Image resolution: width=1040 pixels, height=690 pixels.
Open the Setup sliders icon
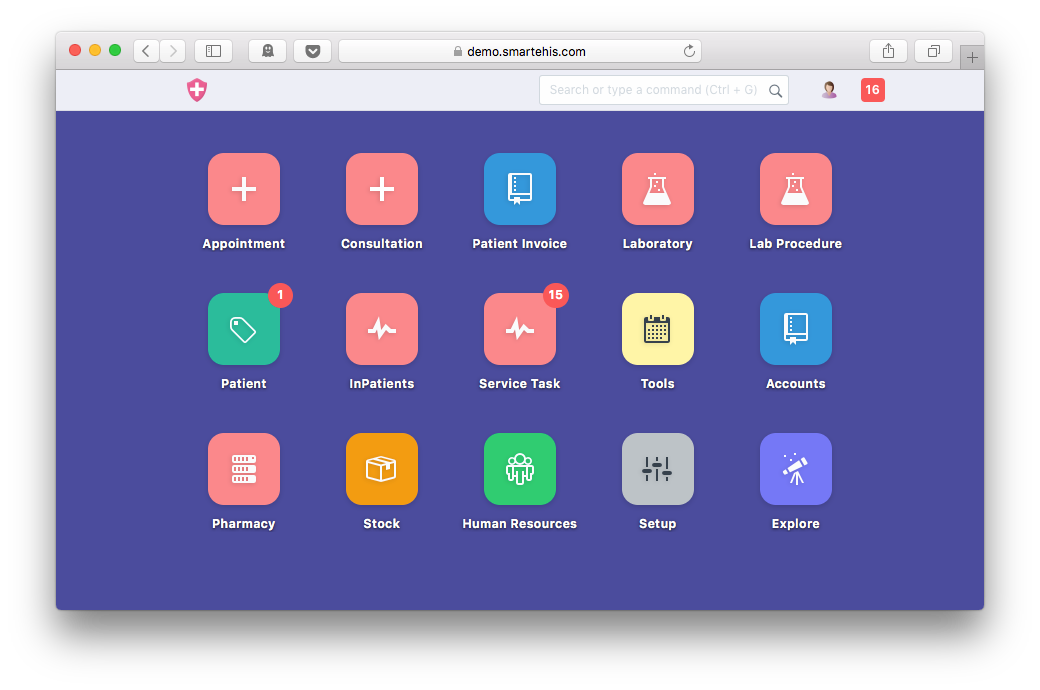coord(657,469)
